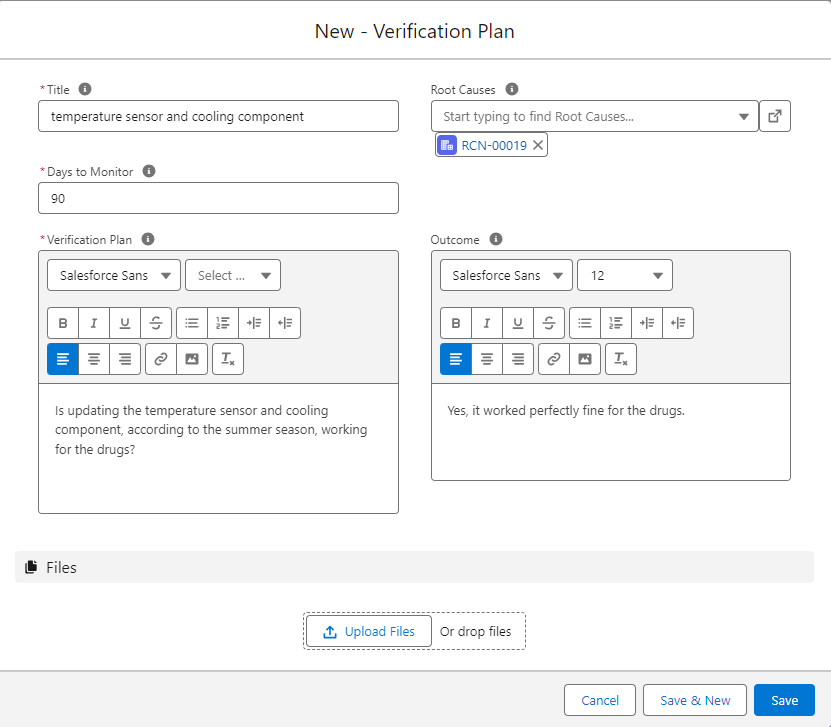The width and height of the screenshot is (831, 727).
Task: Click the Upload Files button
Action: (x=368, y=631)
